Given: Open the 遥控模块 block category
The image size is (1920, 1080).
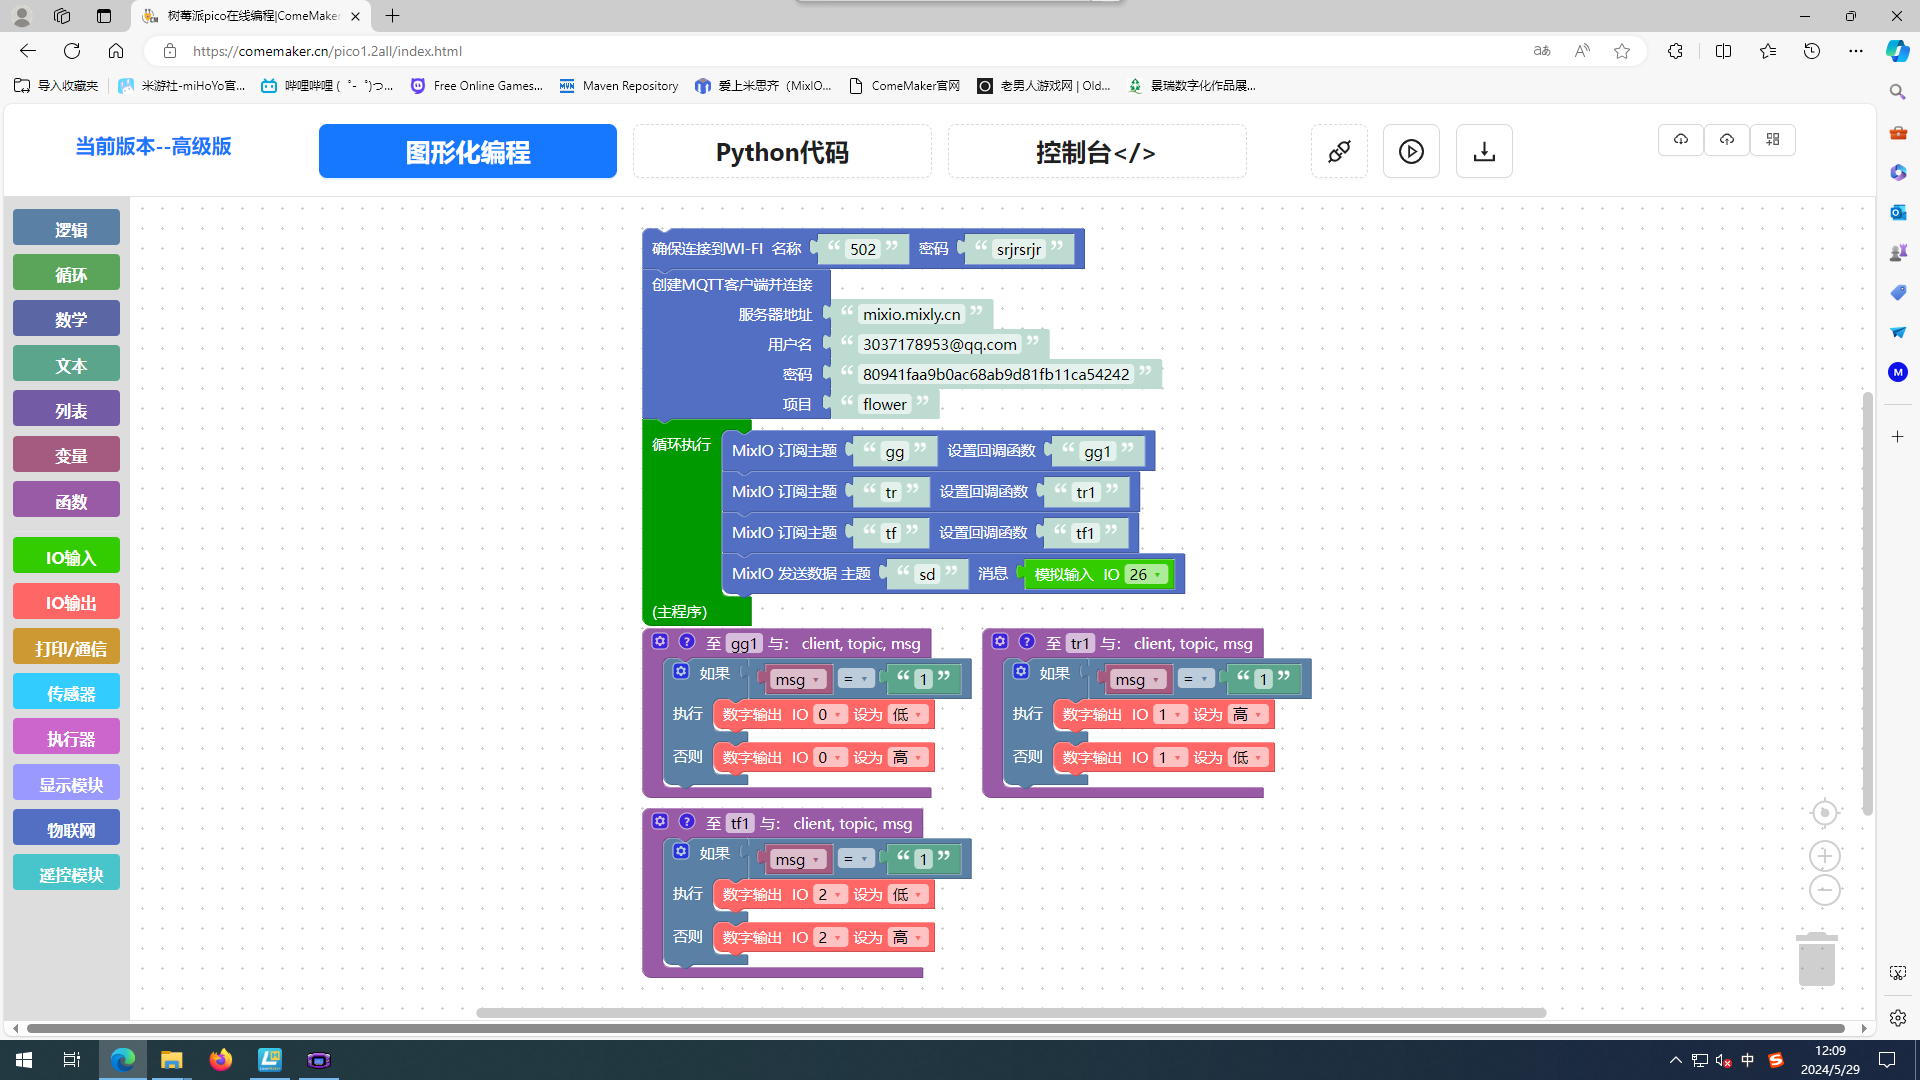Looking at the screenshot, I should 66,874.
